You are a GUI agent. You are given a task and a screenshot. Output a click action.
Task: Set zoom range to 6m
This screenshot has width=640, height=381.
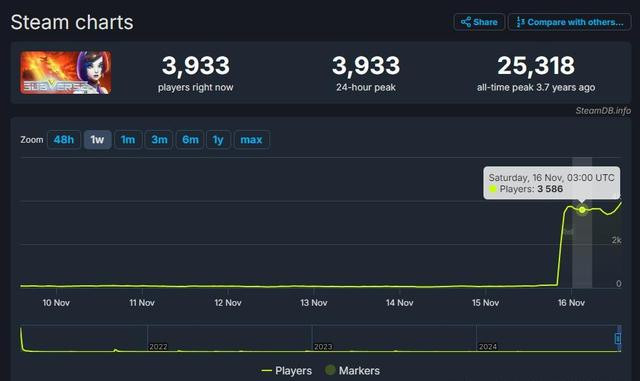[190, 140]
